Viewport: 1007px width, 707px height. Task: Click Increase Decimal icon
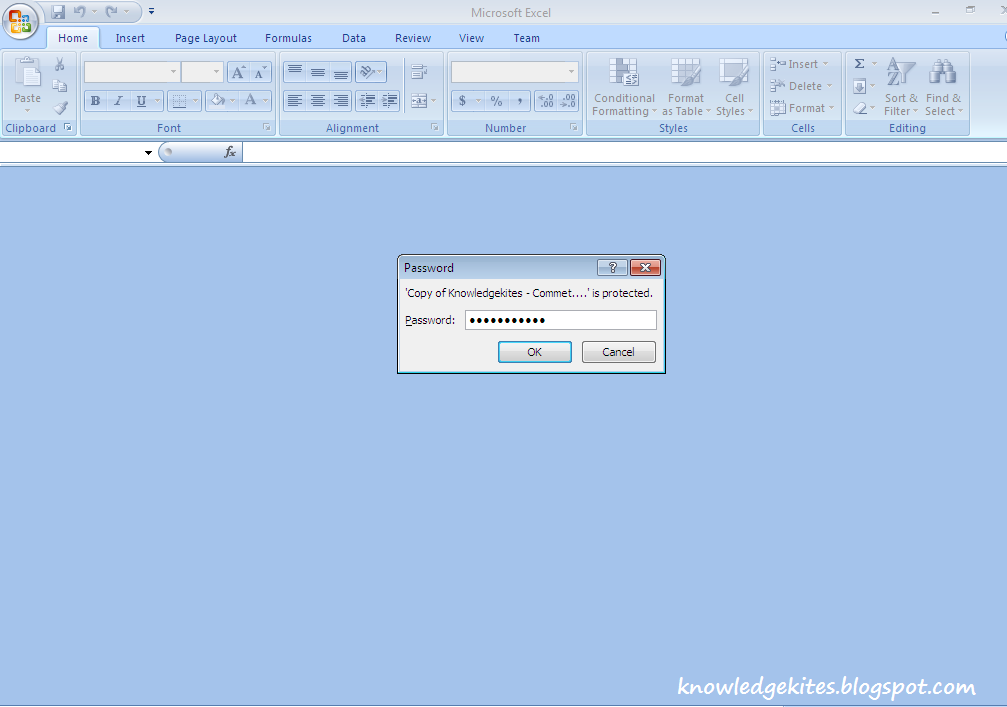[x=546, y=101]
